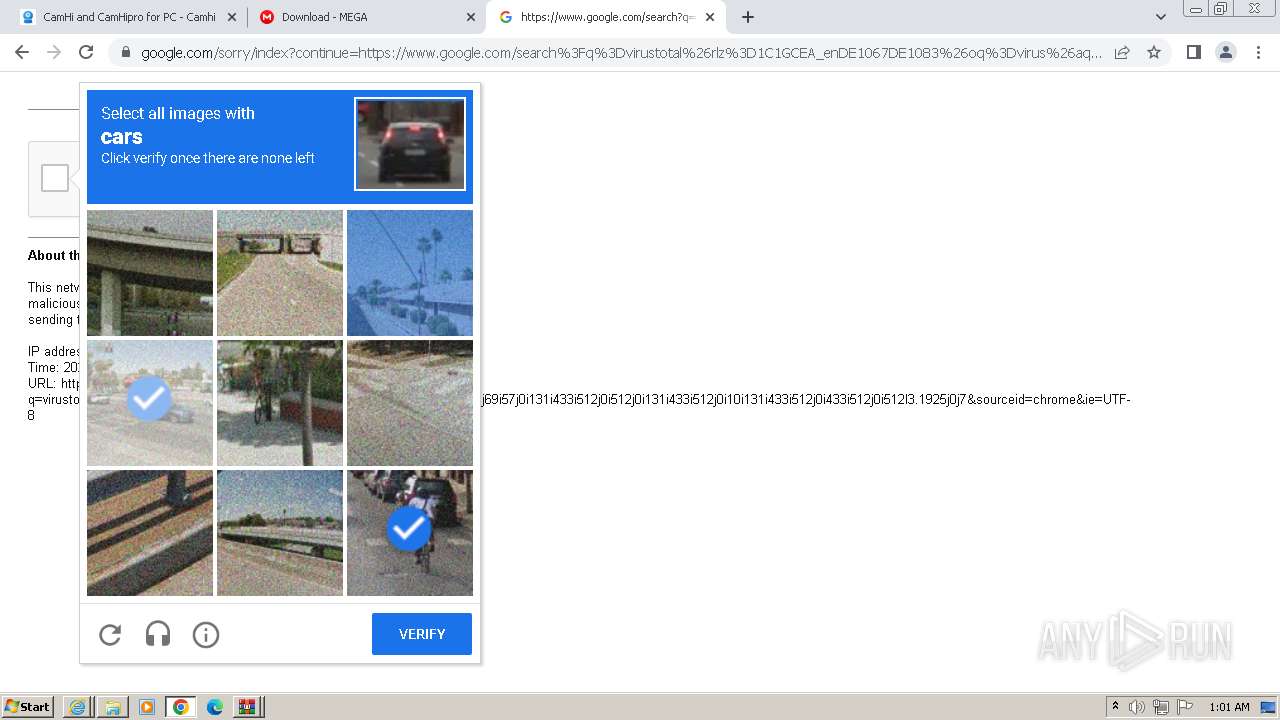Open Action Center flag tray icon
The image size is (1280, 720).
[x=1185, y=707]
